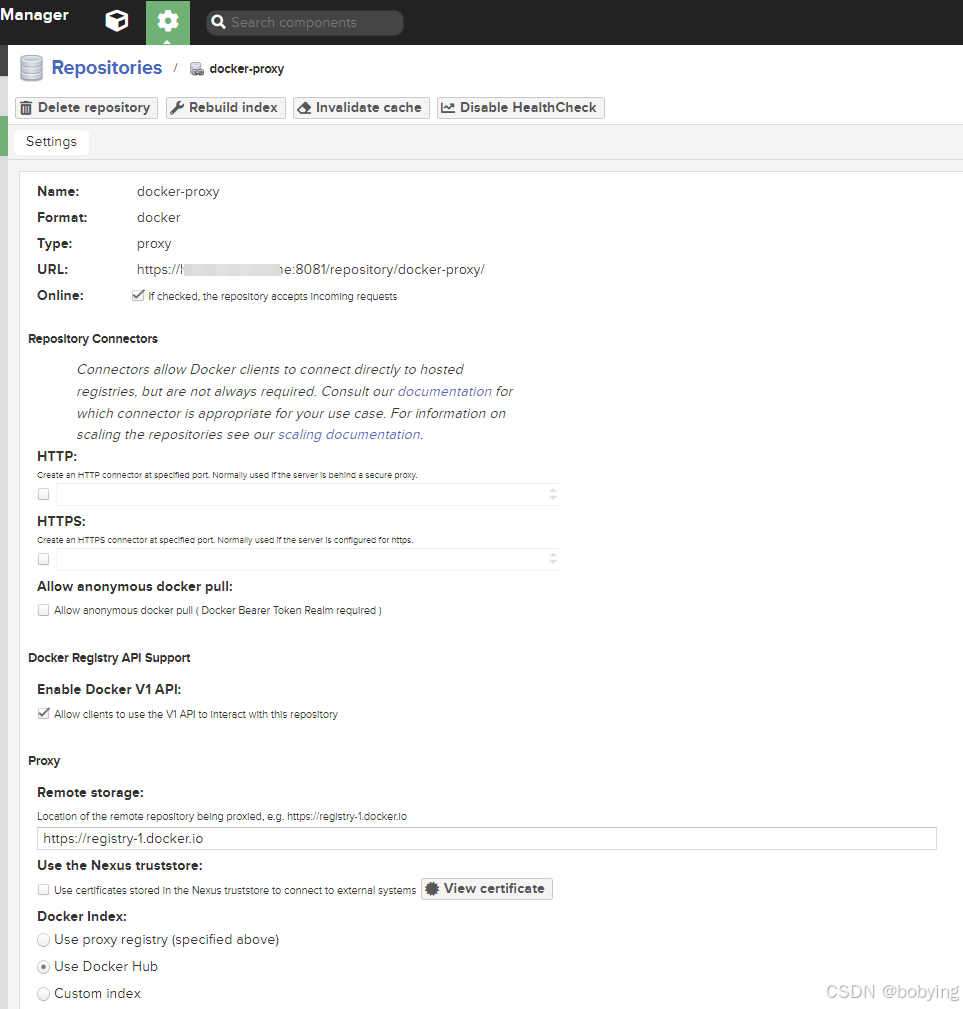Click the View certificate button

pos(487,889)
